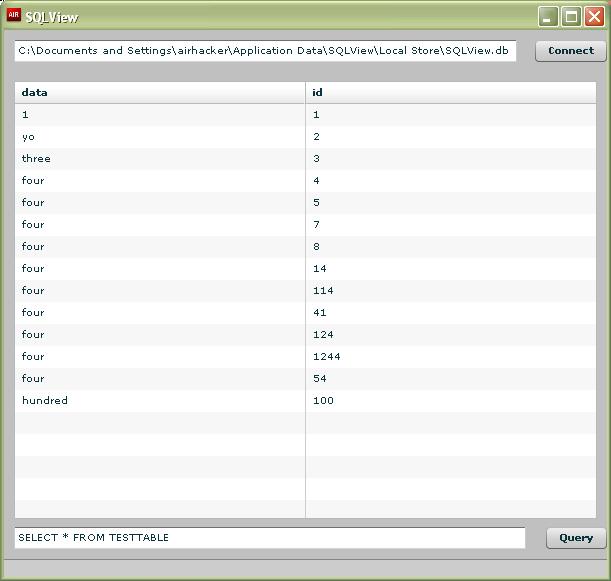Click into the SELECT * FROM TESTTABLE field
This screenshot has height=581, width=611.
(x=270, y=538)
